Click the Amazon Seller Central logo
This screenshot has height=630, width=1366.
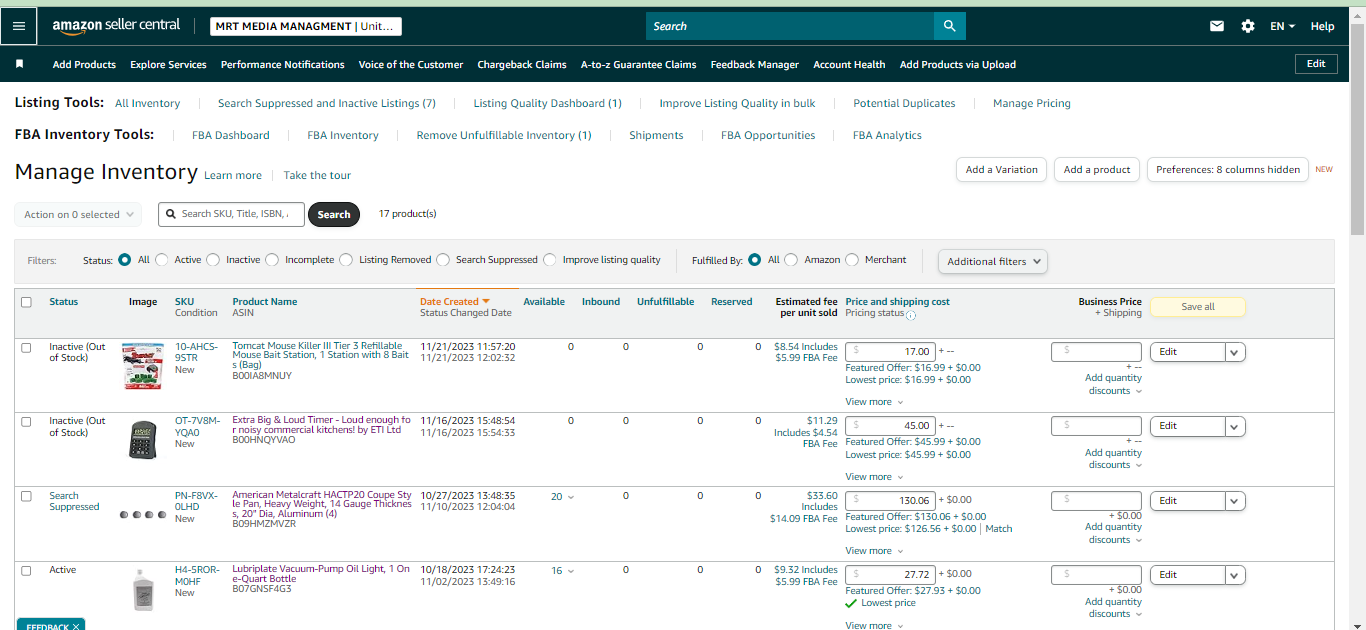(116, 26)
